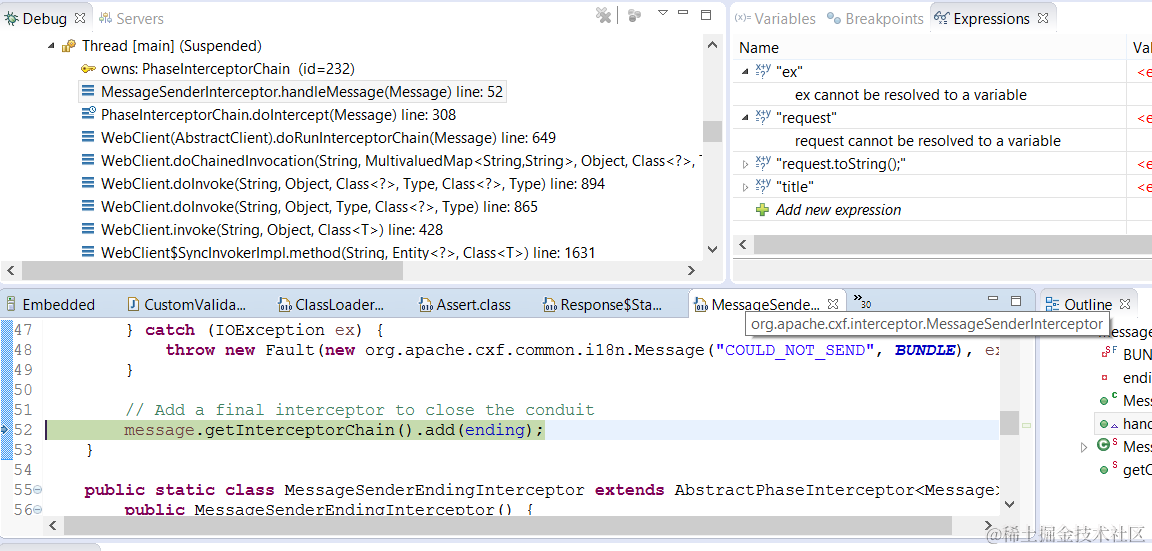Click green plus icon of Add new expression
The width and height of the screenshot is (1152, 551).
coord(763,209)
